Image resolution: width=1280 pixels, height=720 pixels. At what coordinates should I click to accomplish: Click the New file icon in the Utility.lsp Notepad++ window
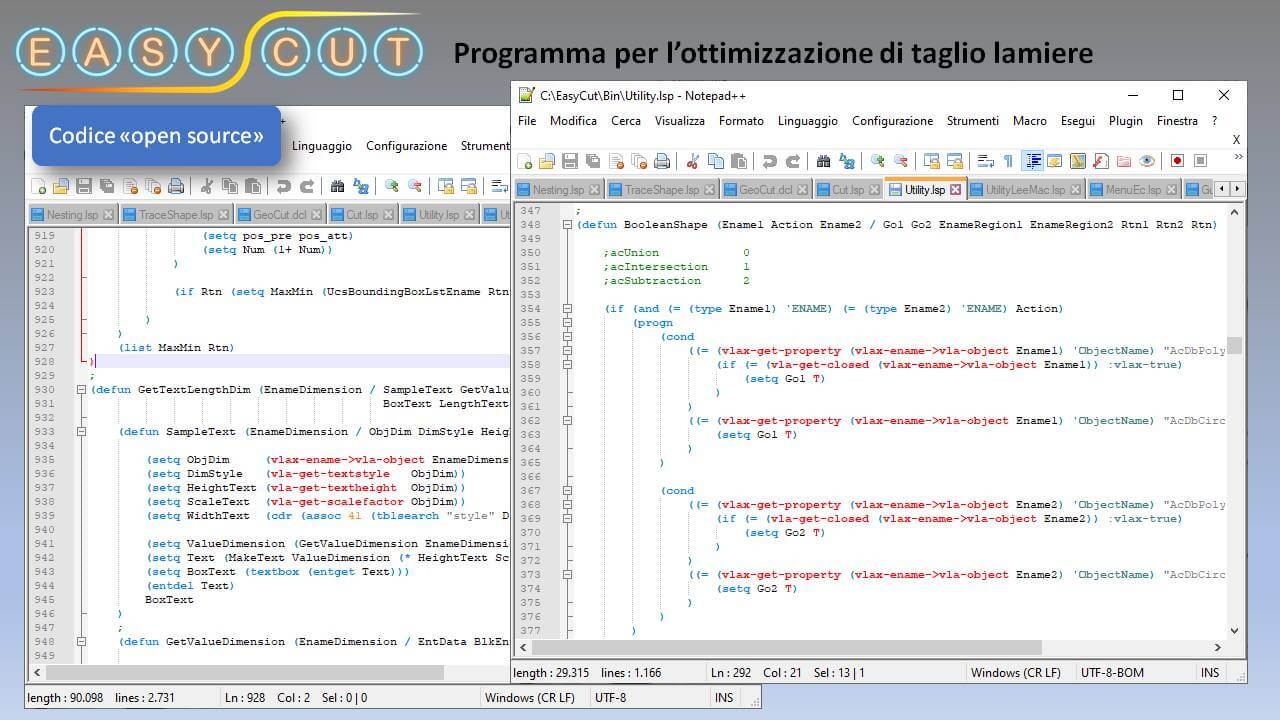pyautogui.click(x=525, y=161)
